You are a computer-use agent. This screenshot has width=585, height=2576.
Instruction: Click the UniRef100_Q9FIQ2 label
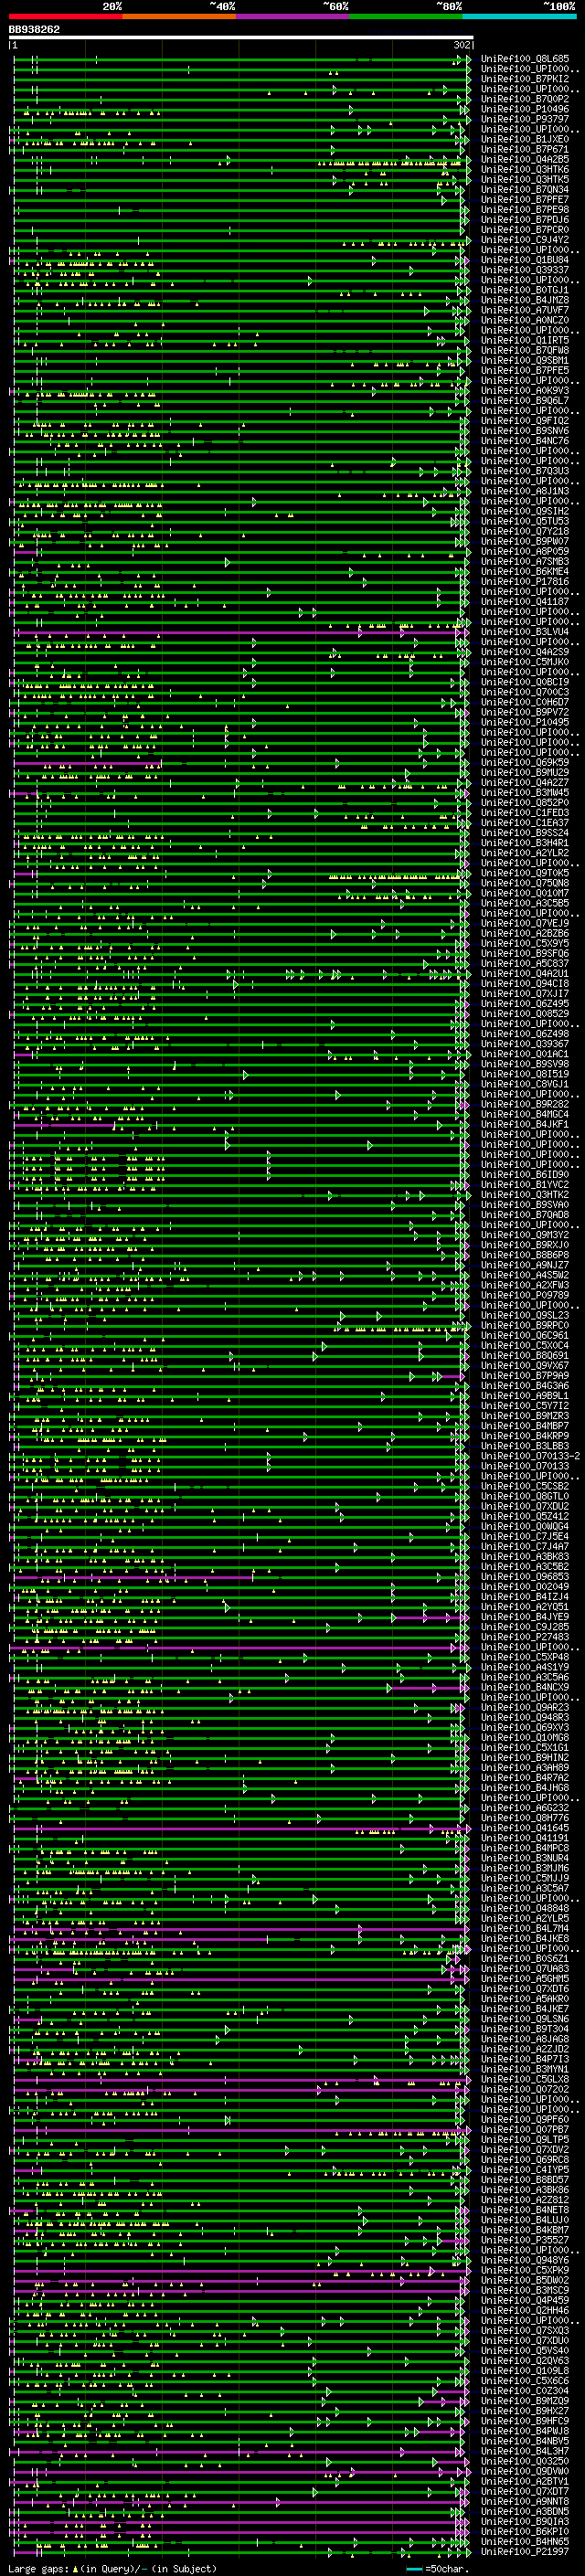[x=525, y=421]
